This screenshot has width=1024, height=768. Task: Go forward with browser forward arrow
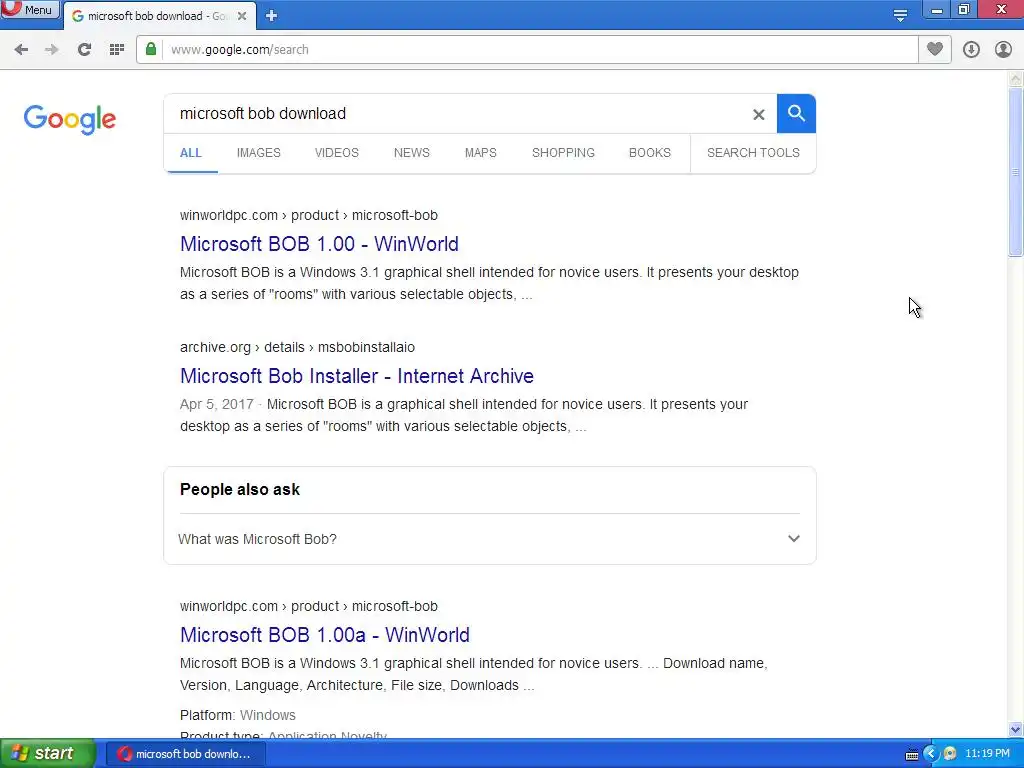click(52, 50)
